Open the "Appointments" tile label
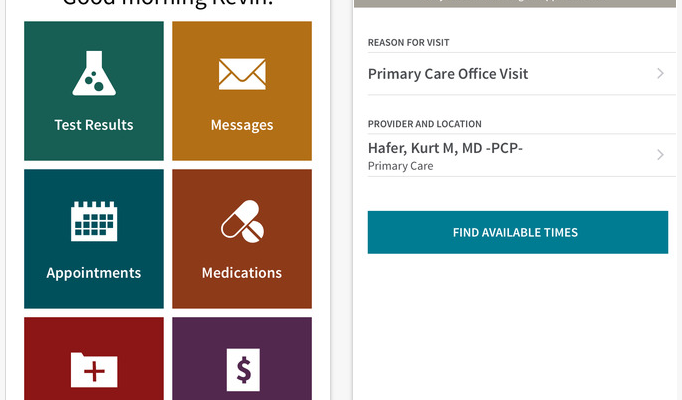The height and width of the screenshot is (400, 682). tap(94, 273)
